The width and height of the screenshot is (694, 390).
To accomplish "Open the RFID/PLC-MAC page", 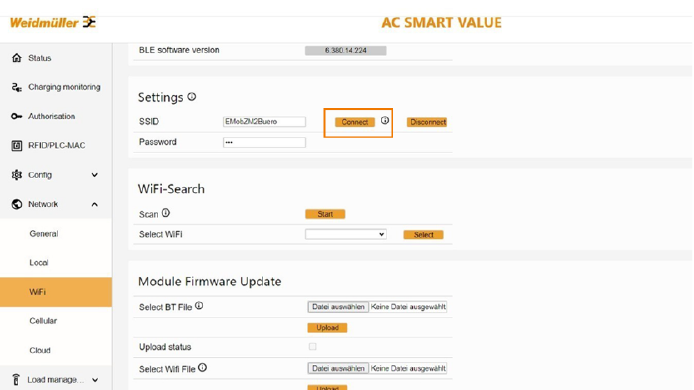I will 56,146.
